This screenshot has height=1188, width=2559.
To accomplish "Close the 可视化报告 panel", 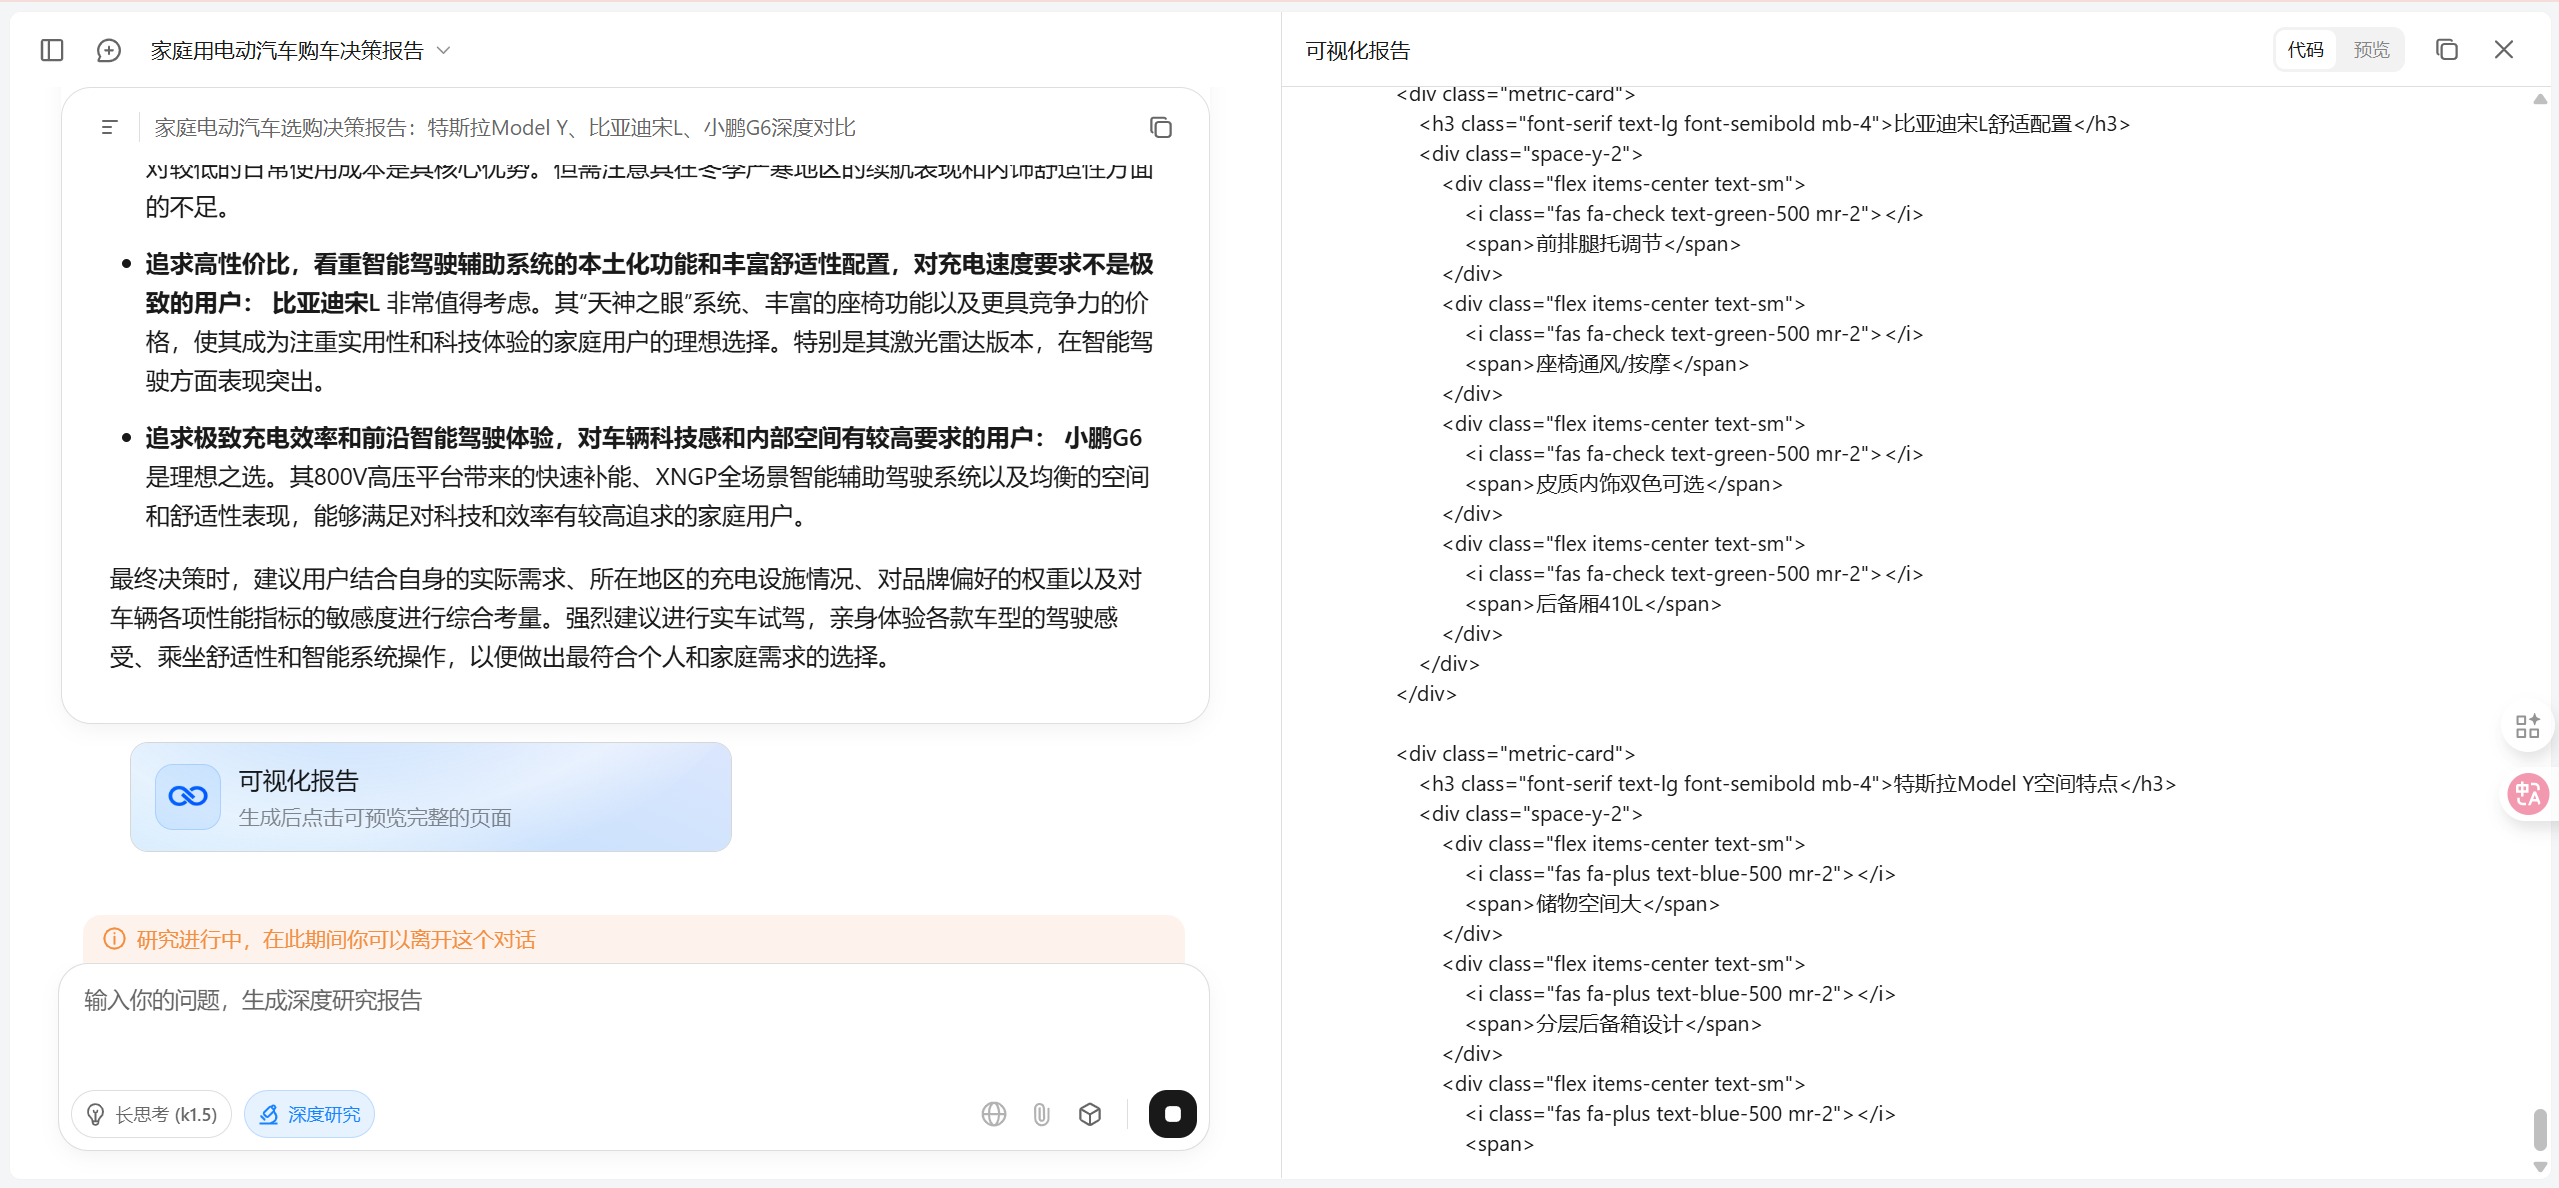I will 2504,50.
